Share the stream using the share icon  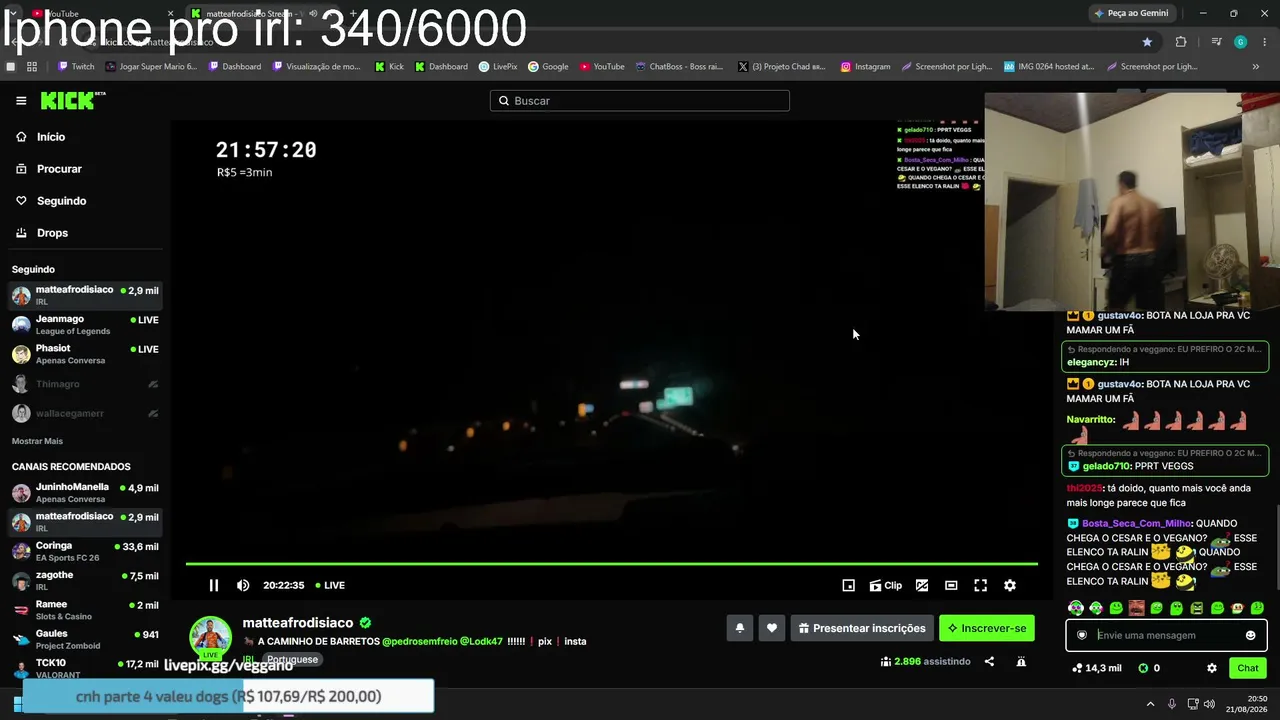pyautogui.click(x=989, y=661)
